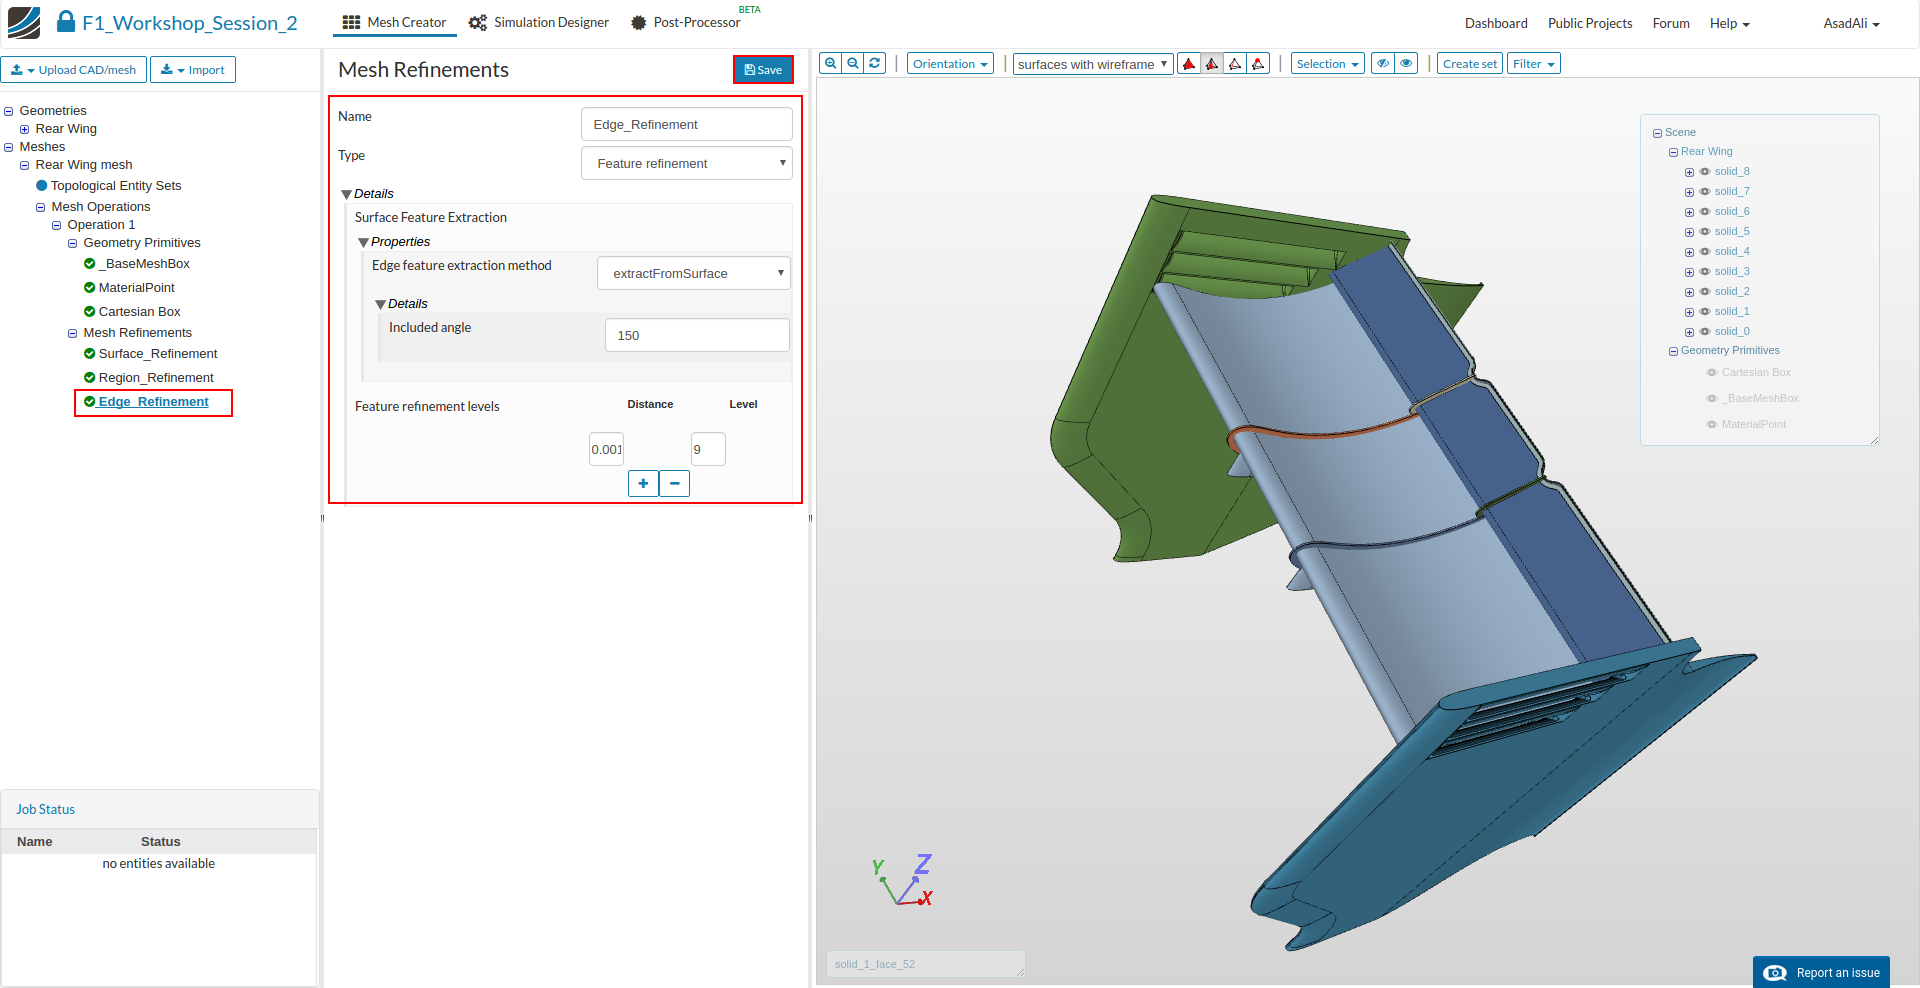This screenshot has height=988, width=1920.
Task: Click the Upload CAD/mesh button
Action: click(x=74, y=70)
